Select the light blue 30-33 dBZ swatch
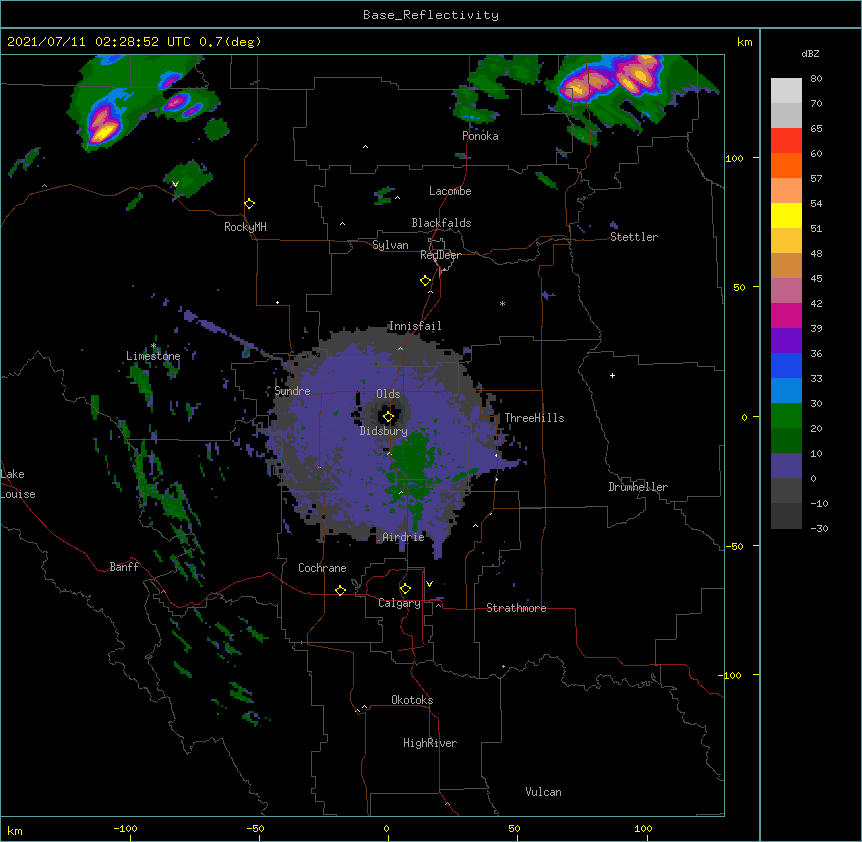 pyautogui.click(x=786, y=391)
